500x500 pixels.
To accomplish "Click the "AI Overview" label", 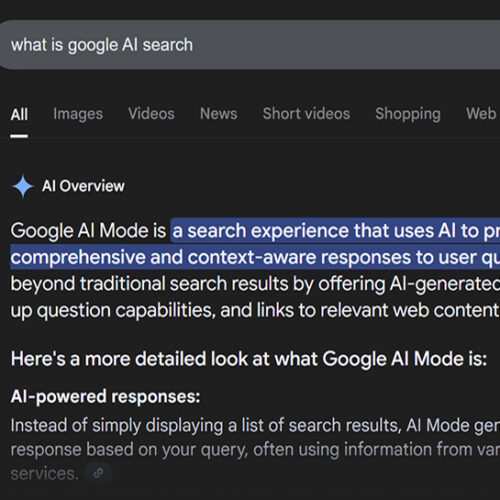I will pos(83,186).
